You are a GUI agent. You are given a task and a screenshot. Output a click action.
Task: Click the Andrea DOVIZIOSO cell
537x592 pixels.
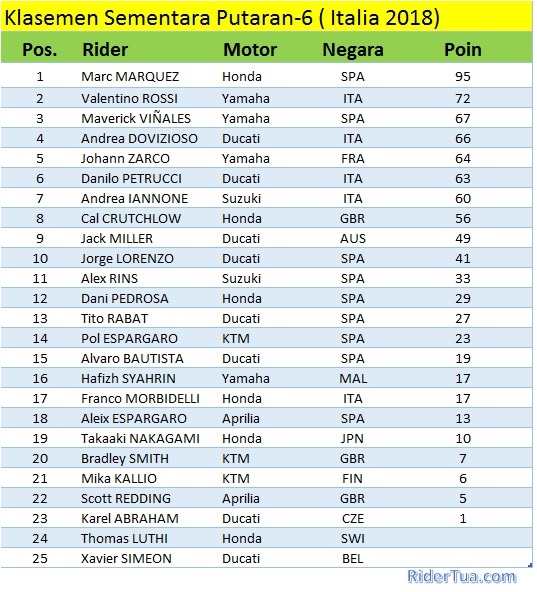[139, 139]
